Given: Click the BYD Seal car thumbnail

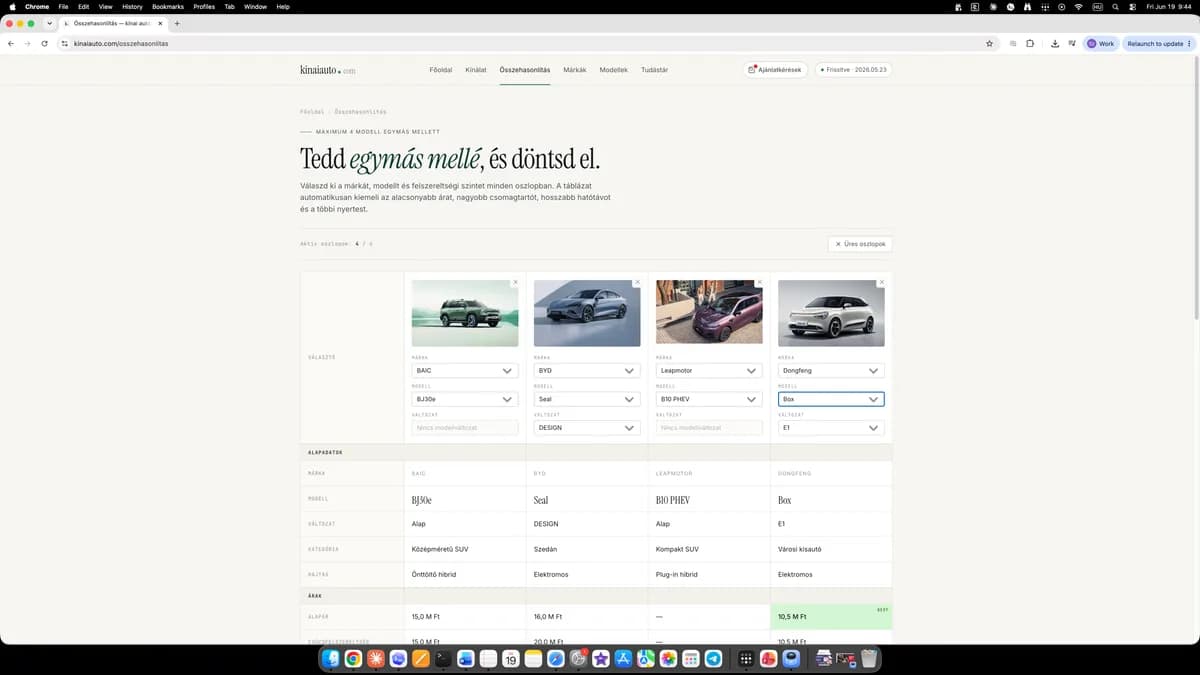Looking at the screenshot, I should 587,313.
